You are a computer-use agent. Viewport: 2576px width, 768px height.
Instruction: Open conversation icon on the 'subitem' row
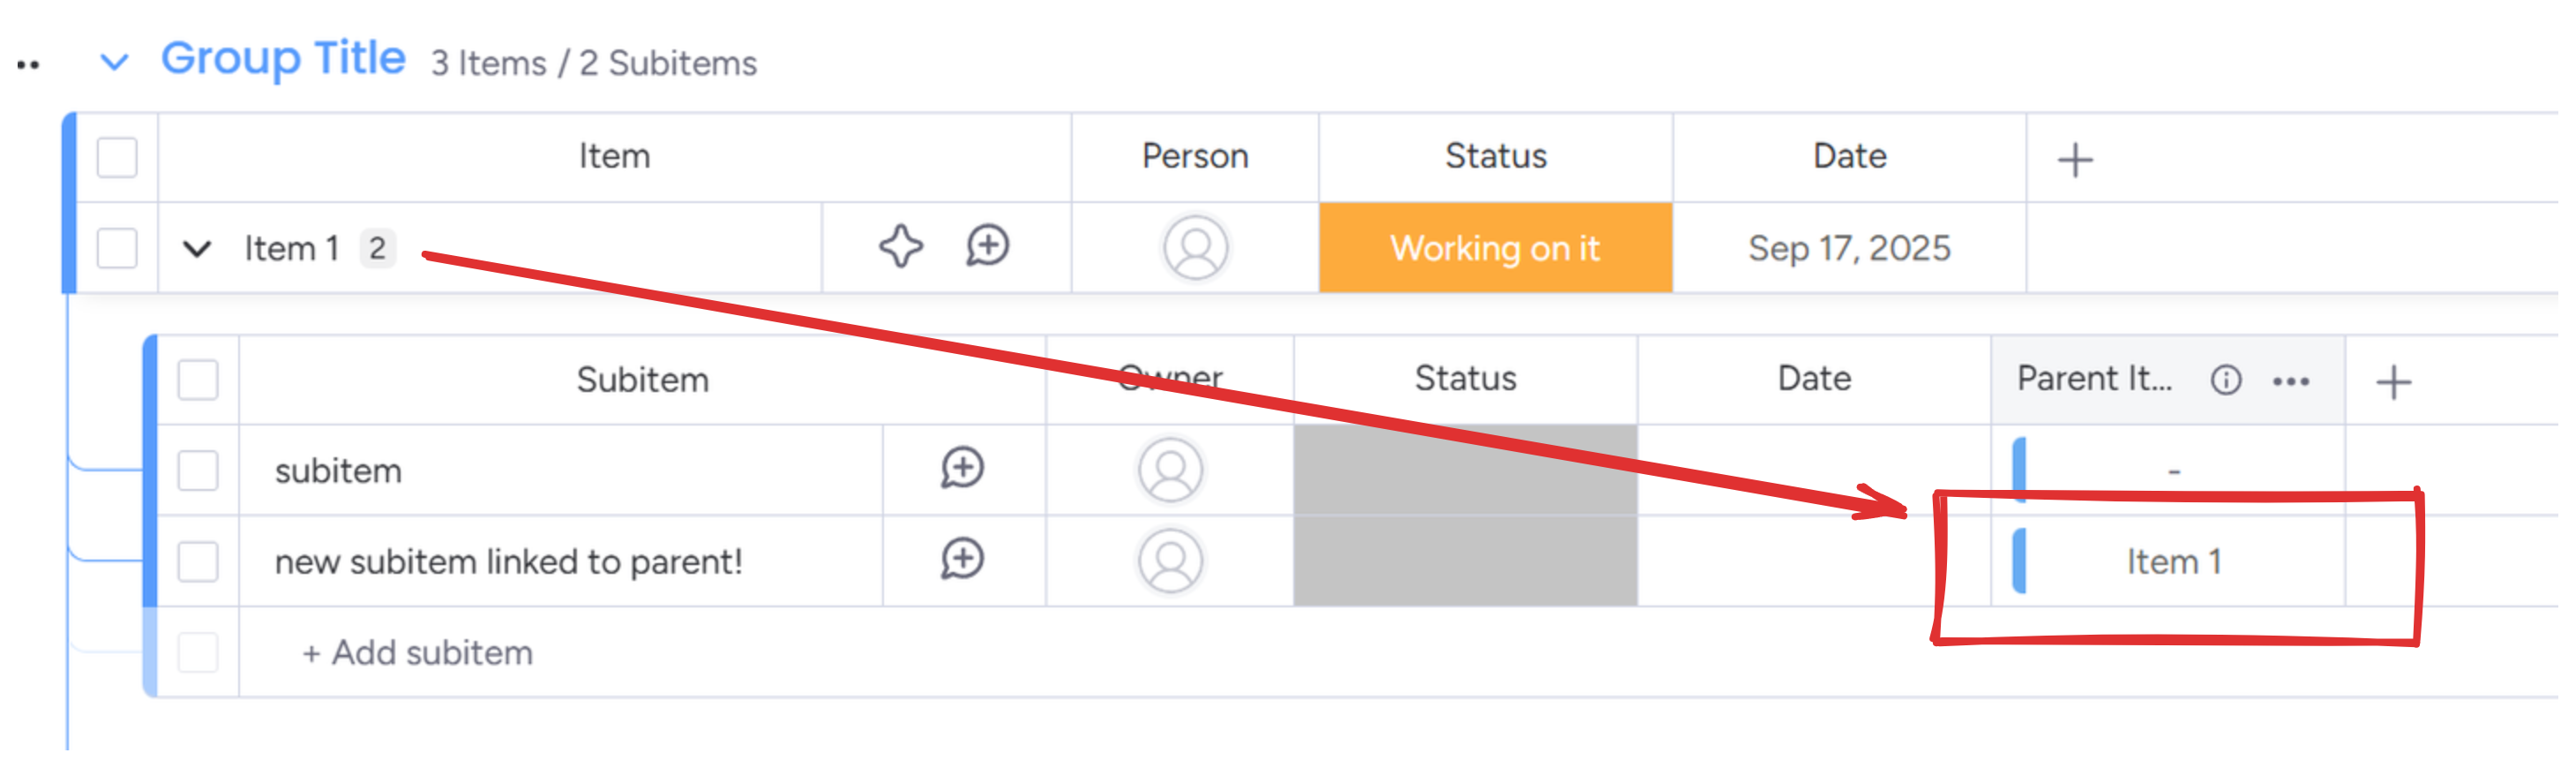coord(962,468)
